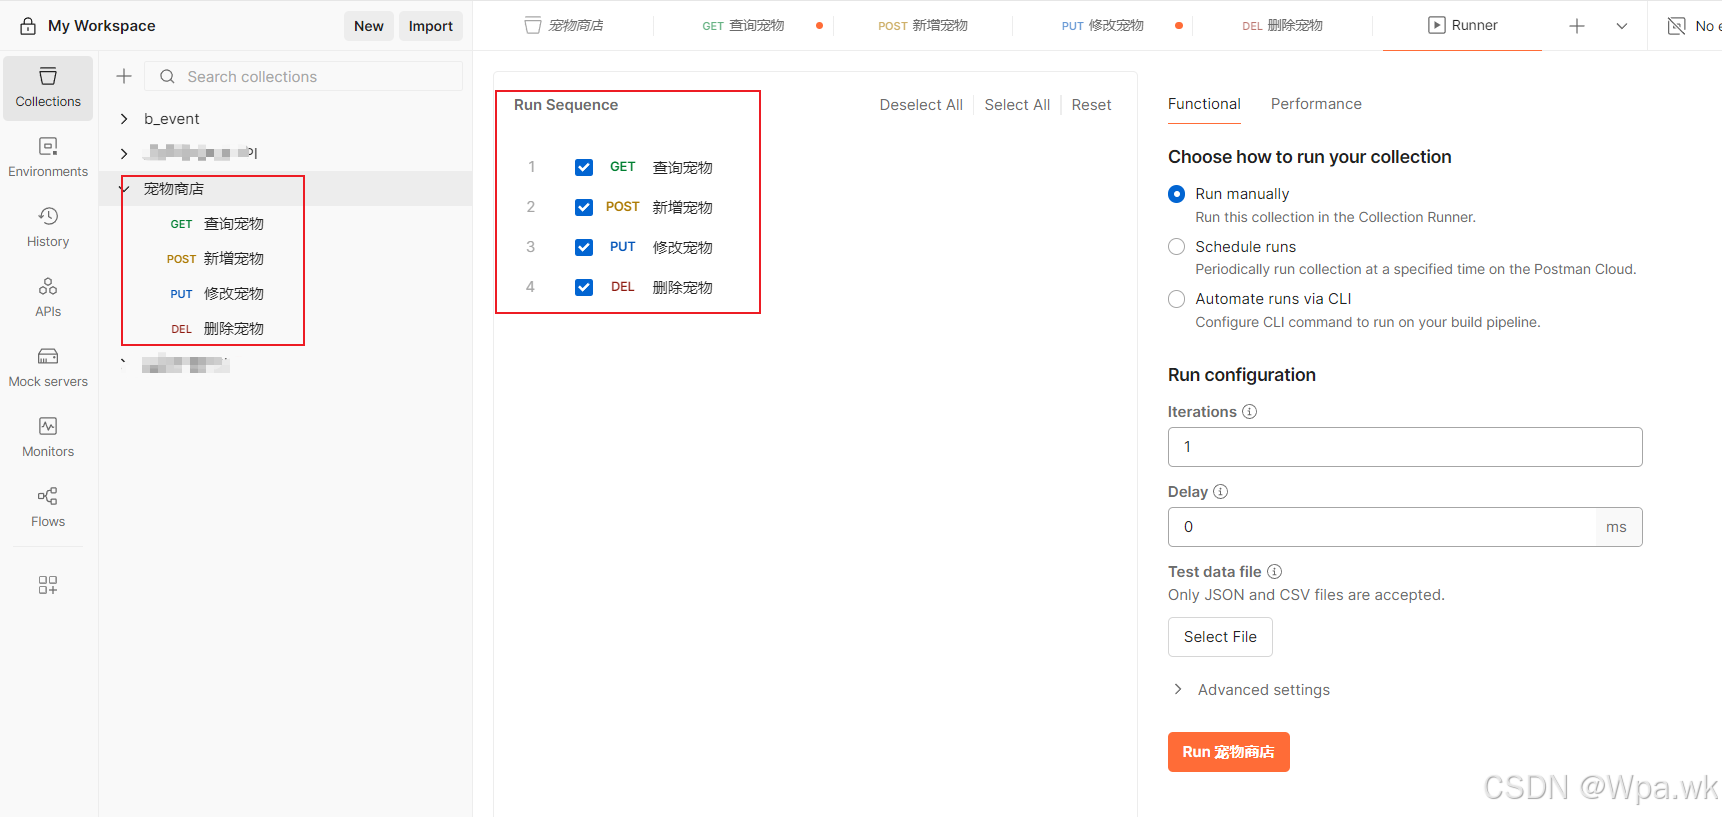The width and height of the screenshot is (1722, 817).
Task: Select Automate runs via CLI option
Action: pyautogui.click(x=1177, y=299)
